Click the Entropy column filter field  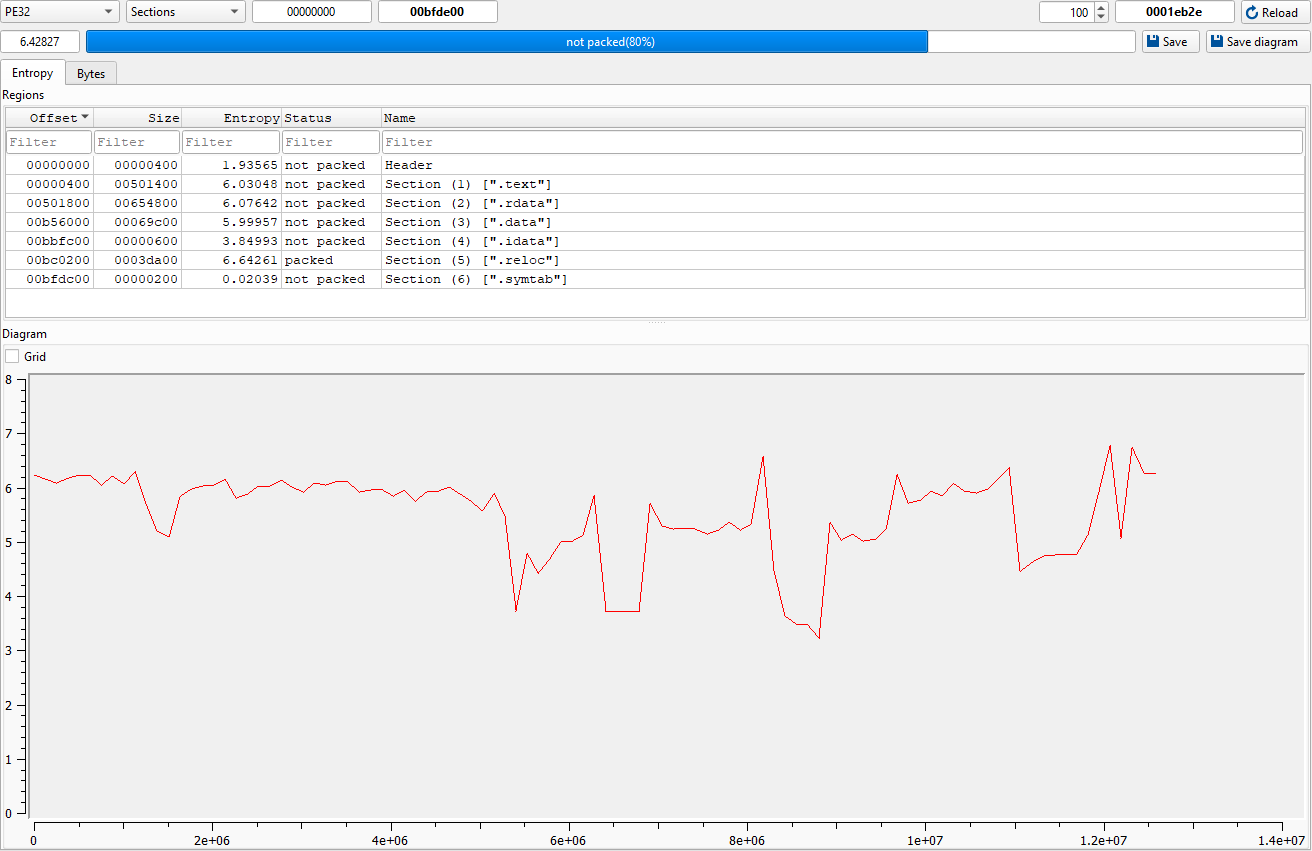[x=231, y=142]
